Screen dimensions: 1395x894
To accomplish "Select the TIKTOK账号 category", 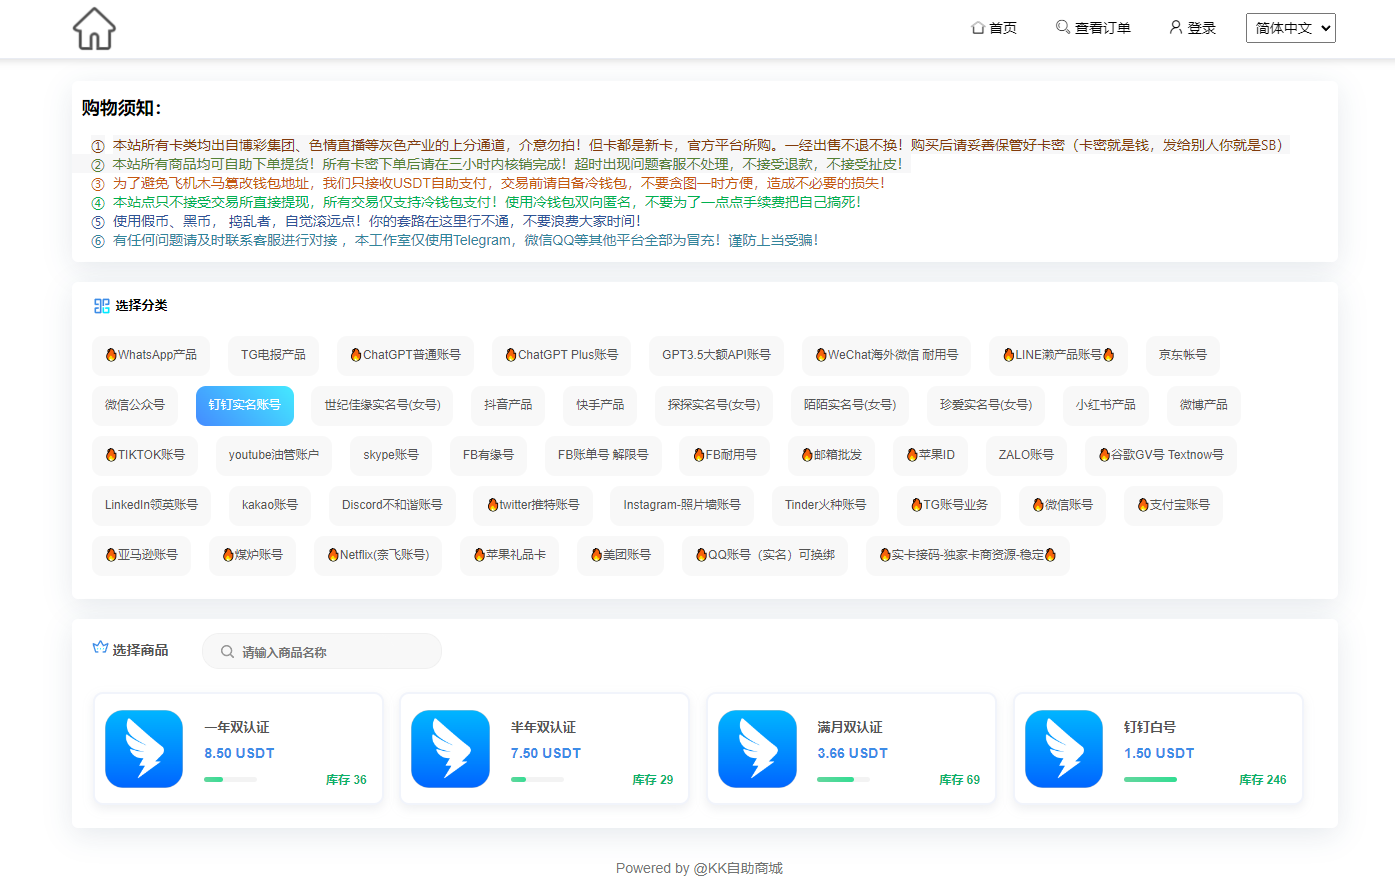I will click(145, 455).
